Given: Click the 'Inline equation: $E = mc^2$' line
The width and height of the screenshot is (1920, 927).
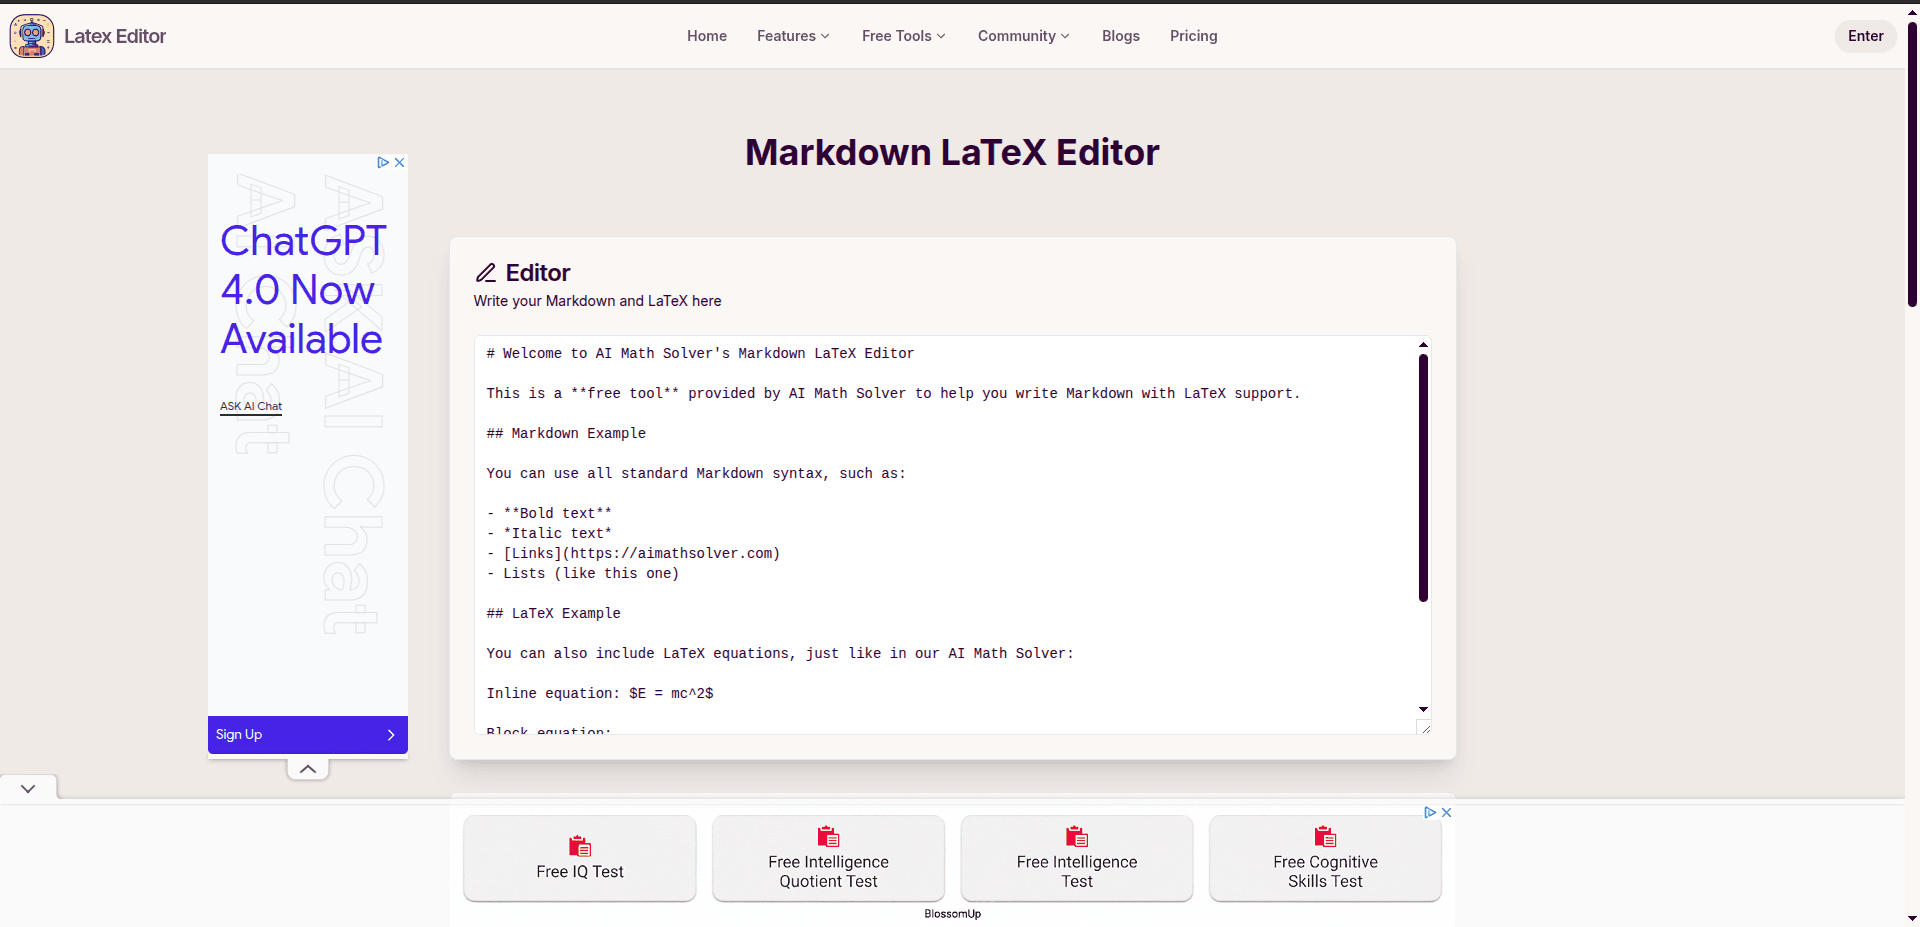Looking at the screenshot, I should coord(600,693).
